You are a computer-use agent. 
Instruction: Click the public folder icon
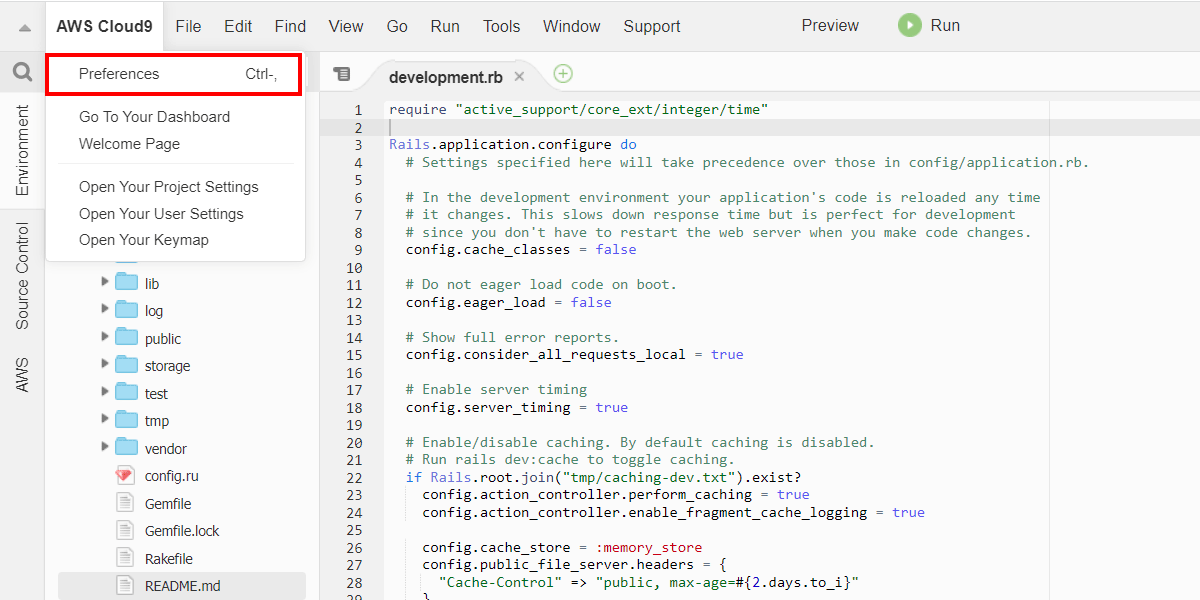coord(126,338)
